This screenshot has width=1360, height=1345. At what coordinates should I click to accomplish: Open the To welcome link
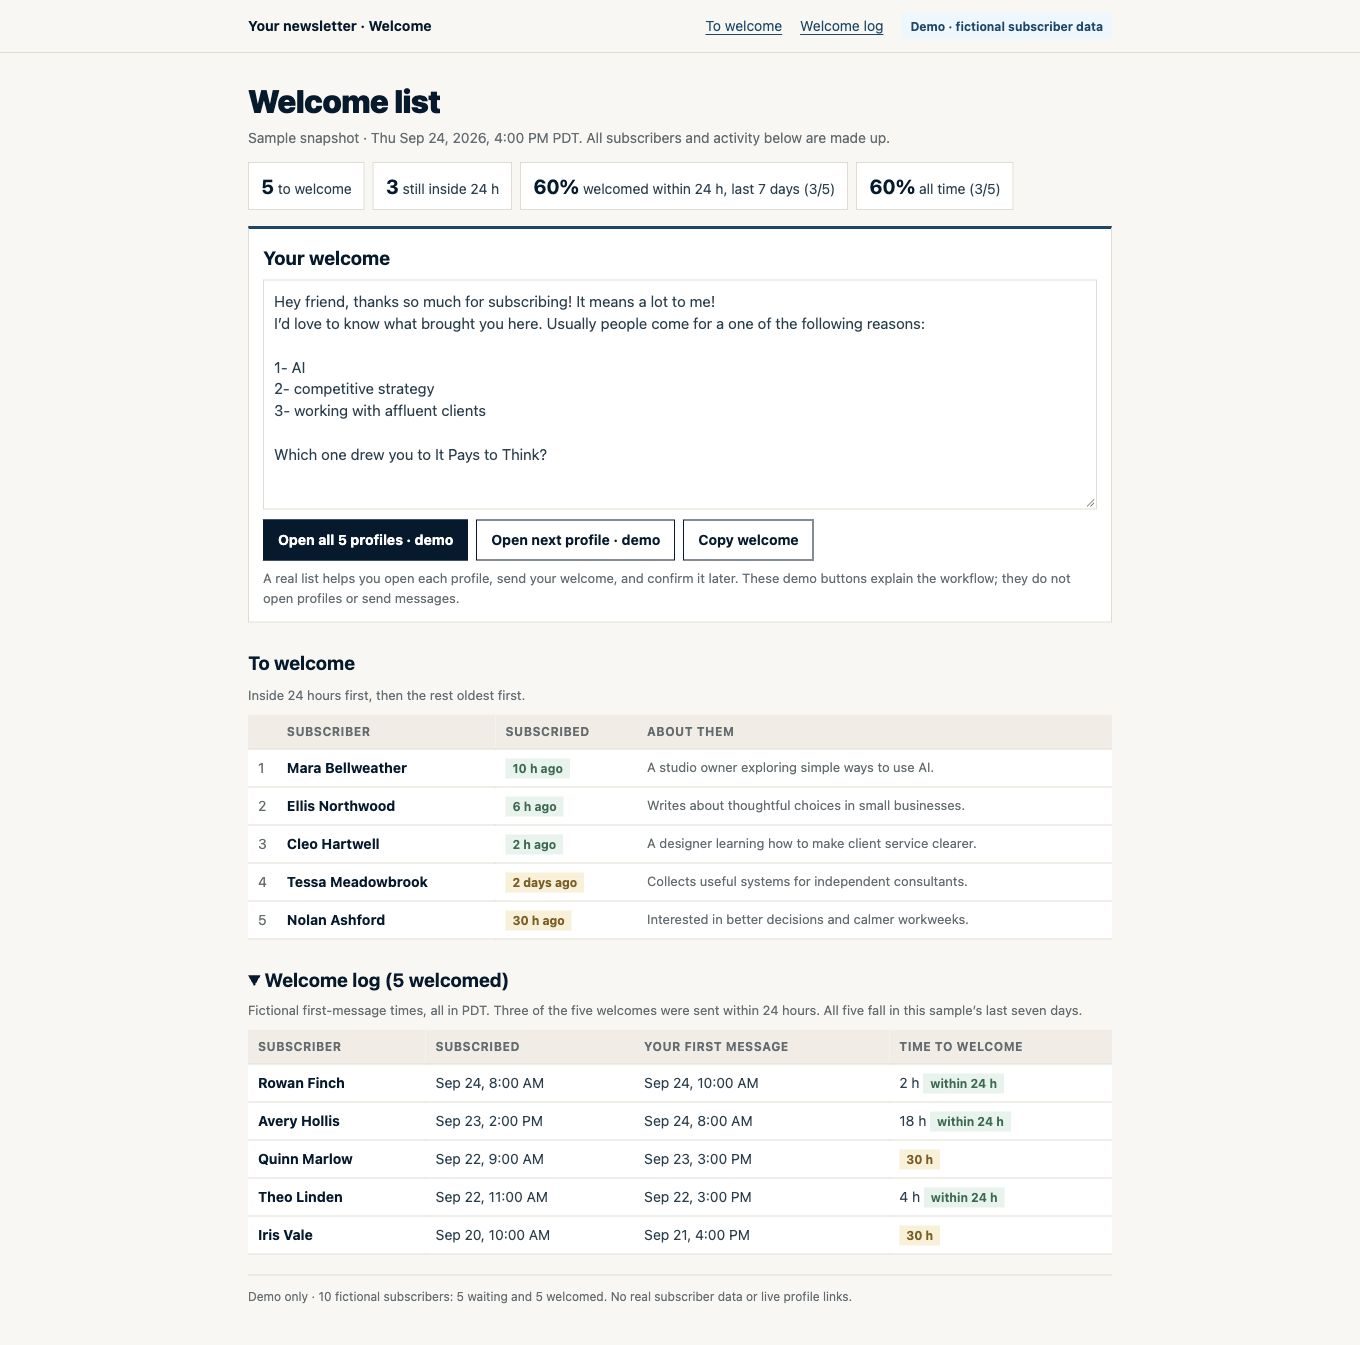(744, 27)
